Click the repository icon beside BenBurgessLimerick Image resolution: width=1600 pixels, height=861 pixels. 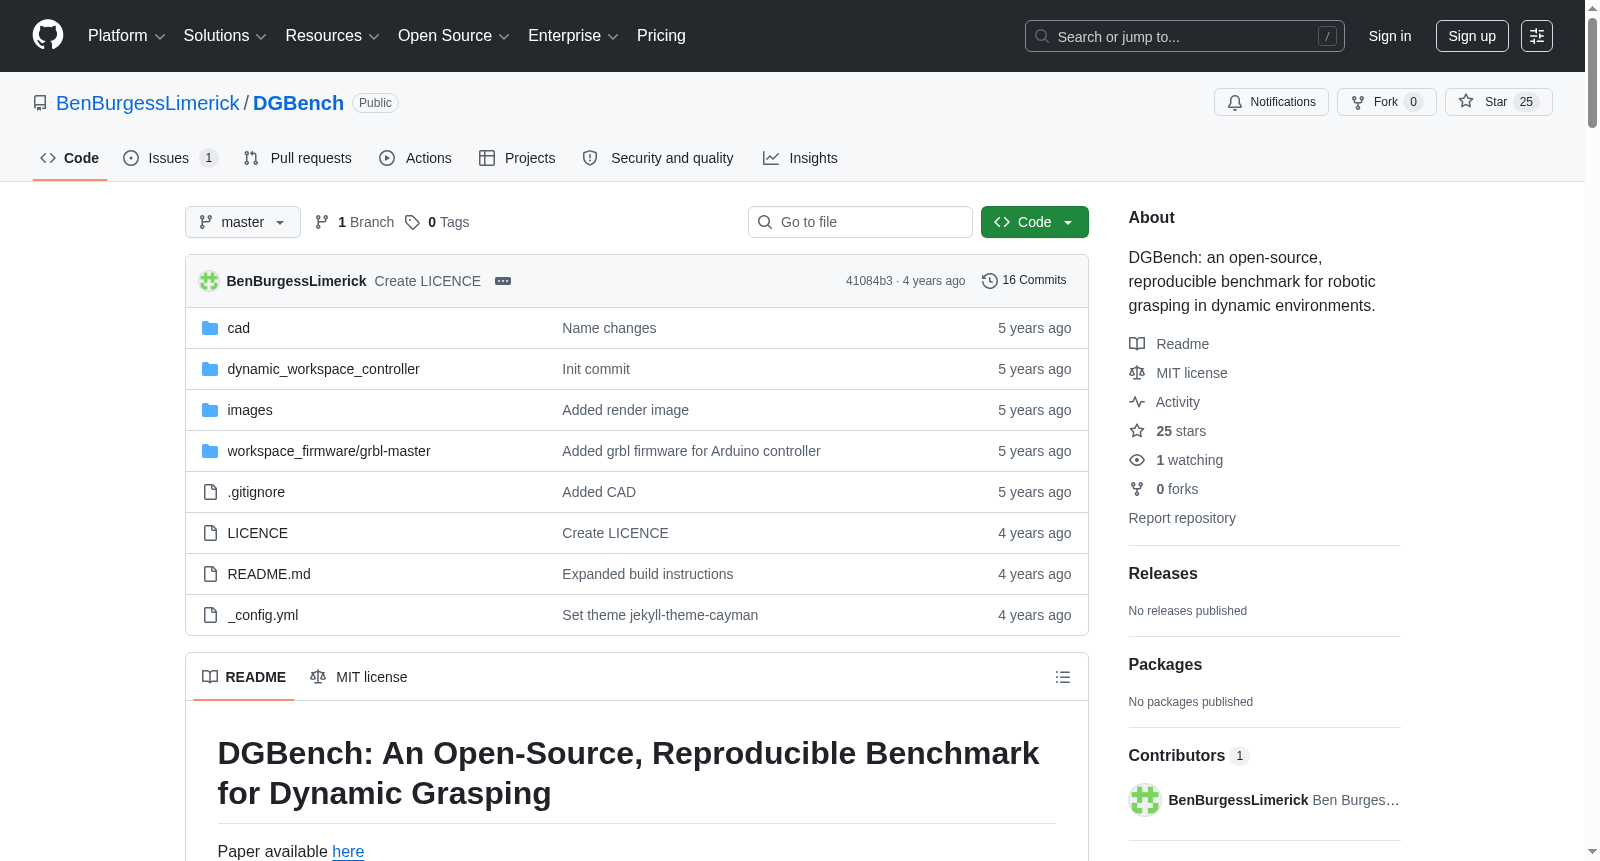click(40, 103)
